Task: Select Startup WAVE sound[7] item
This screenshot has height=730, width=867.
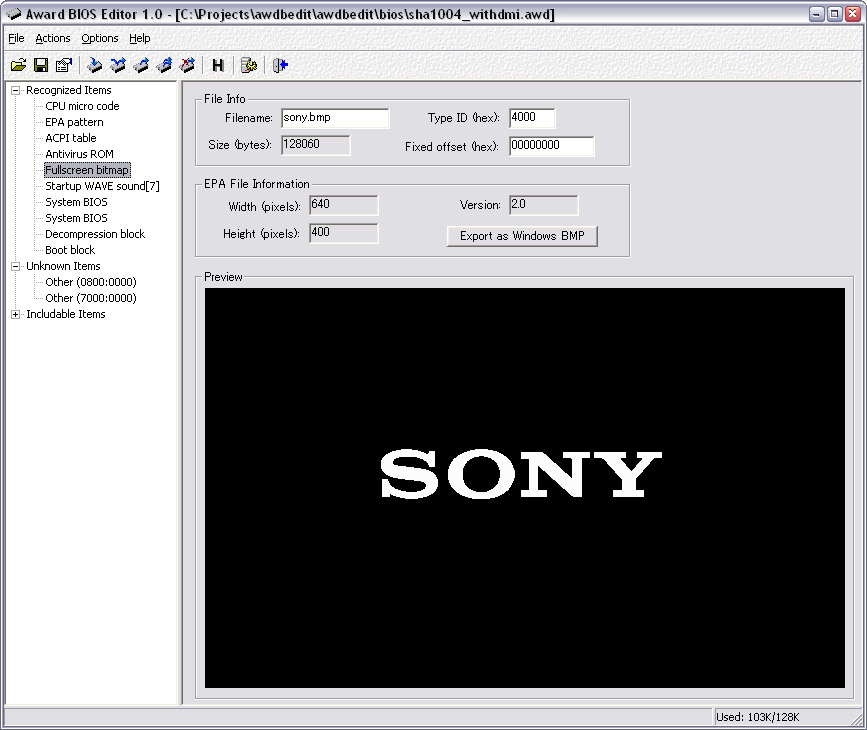Action: click(x=102, y=186)
